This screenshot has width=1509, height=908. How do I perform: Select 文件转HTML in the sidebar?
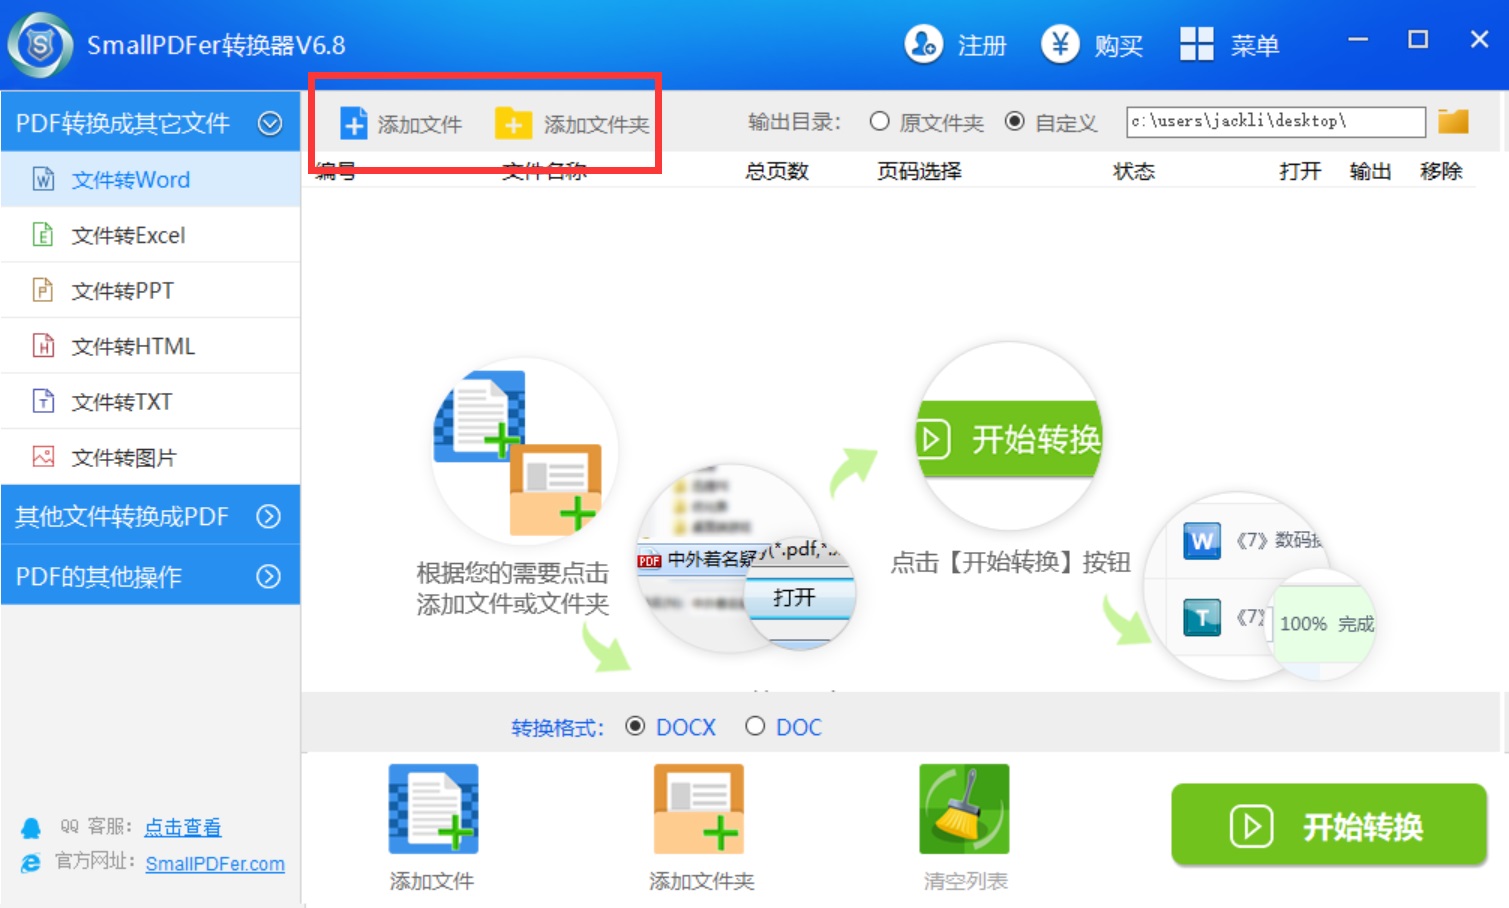click(x=150, y=346)
